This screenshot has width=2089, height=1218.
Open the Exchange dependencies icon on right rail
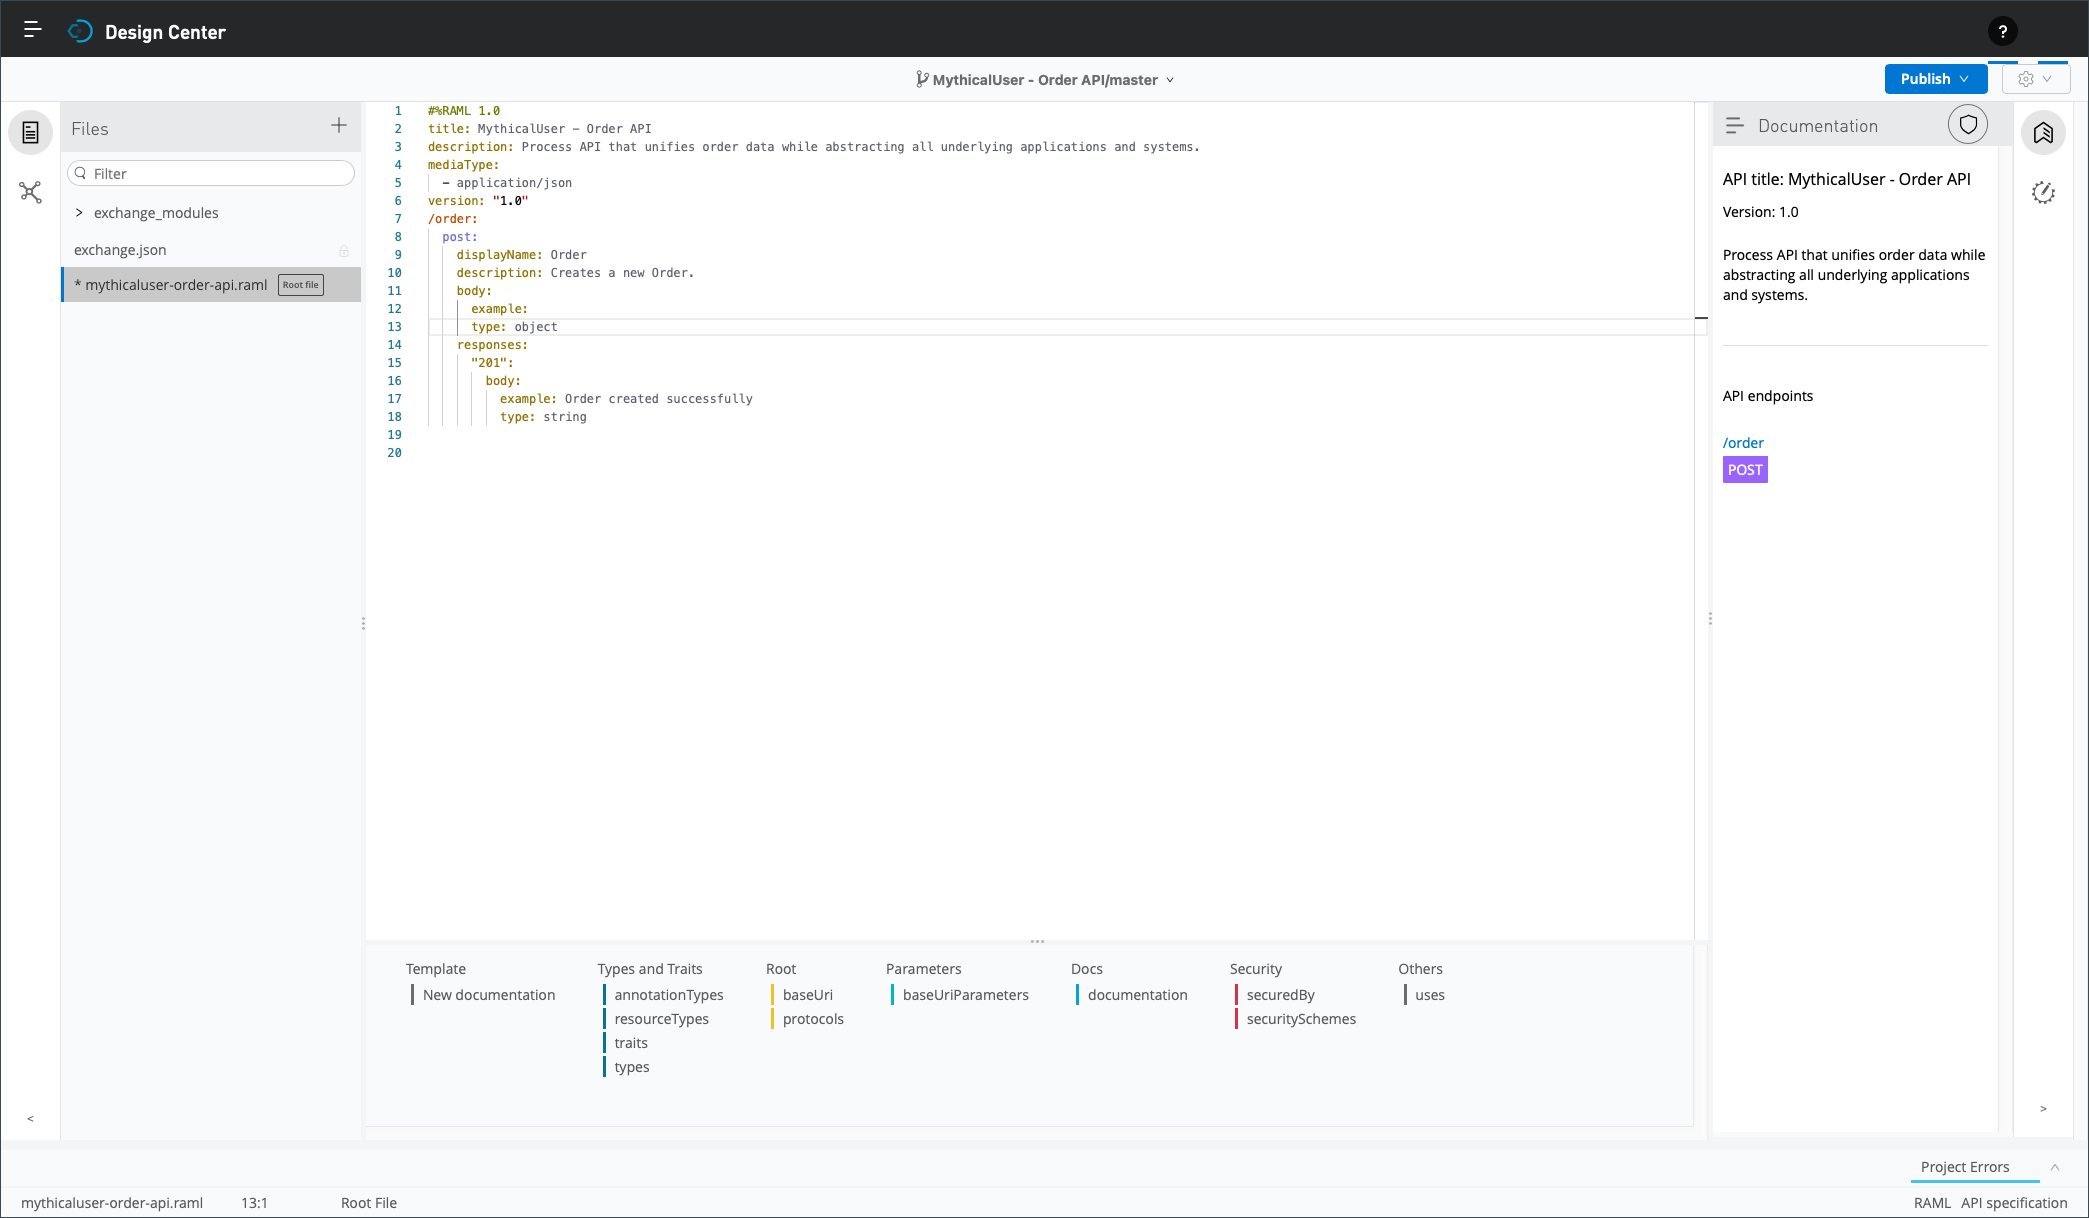(x=2043, y=132)
